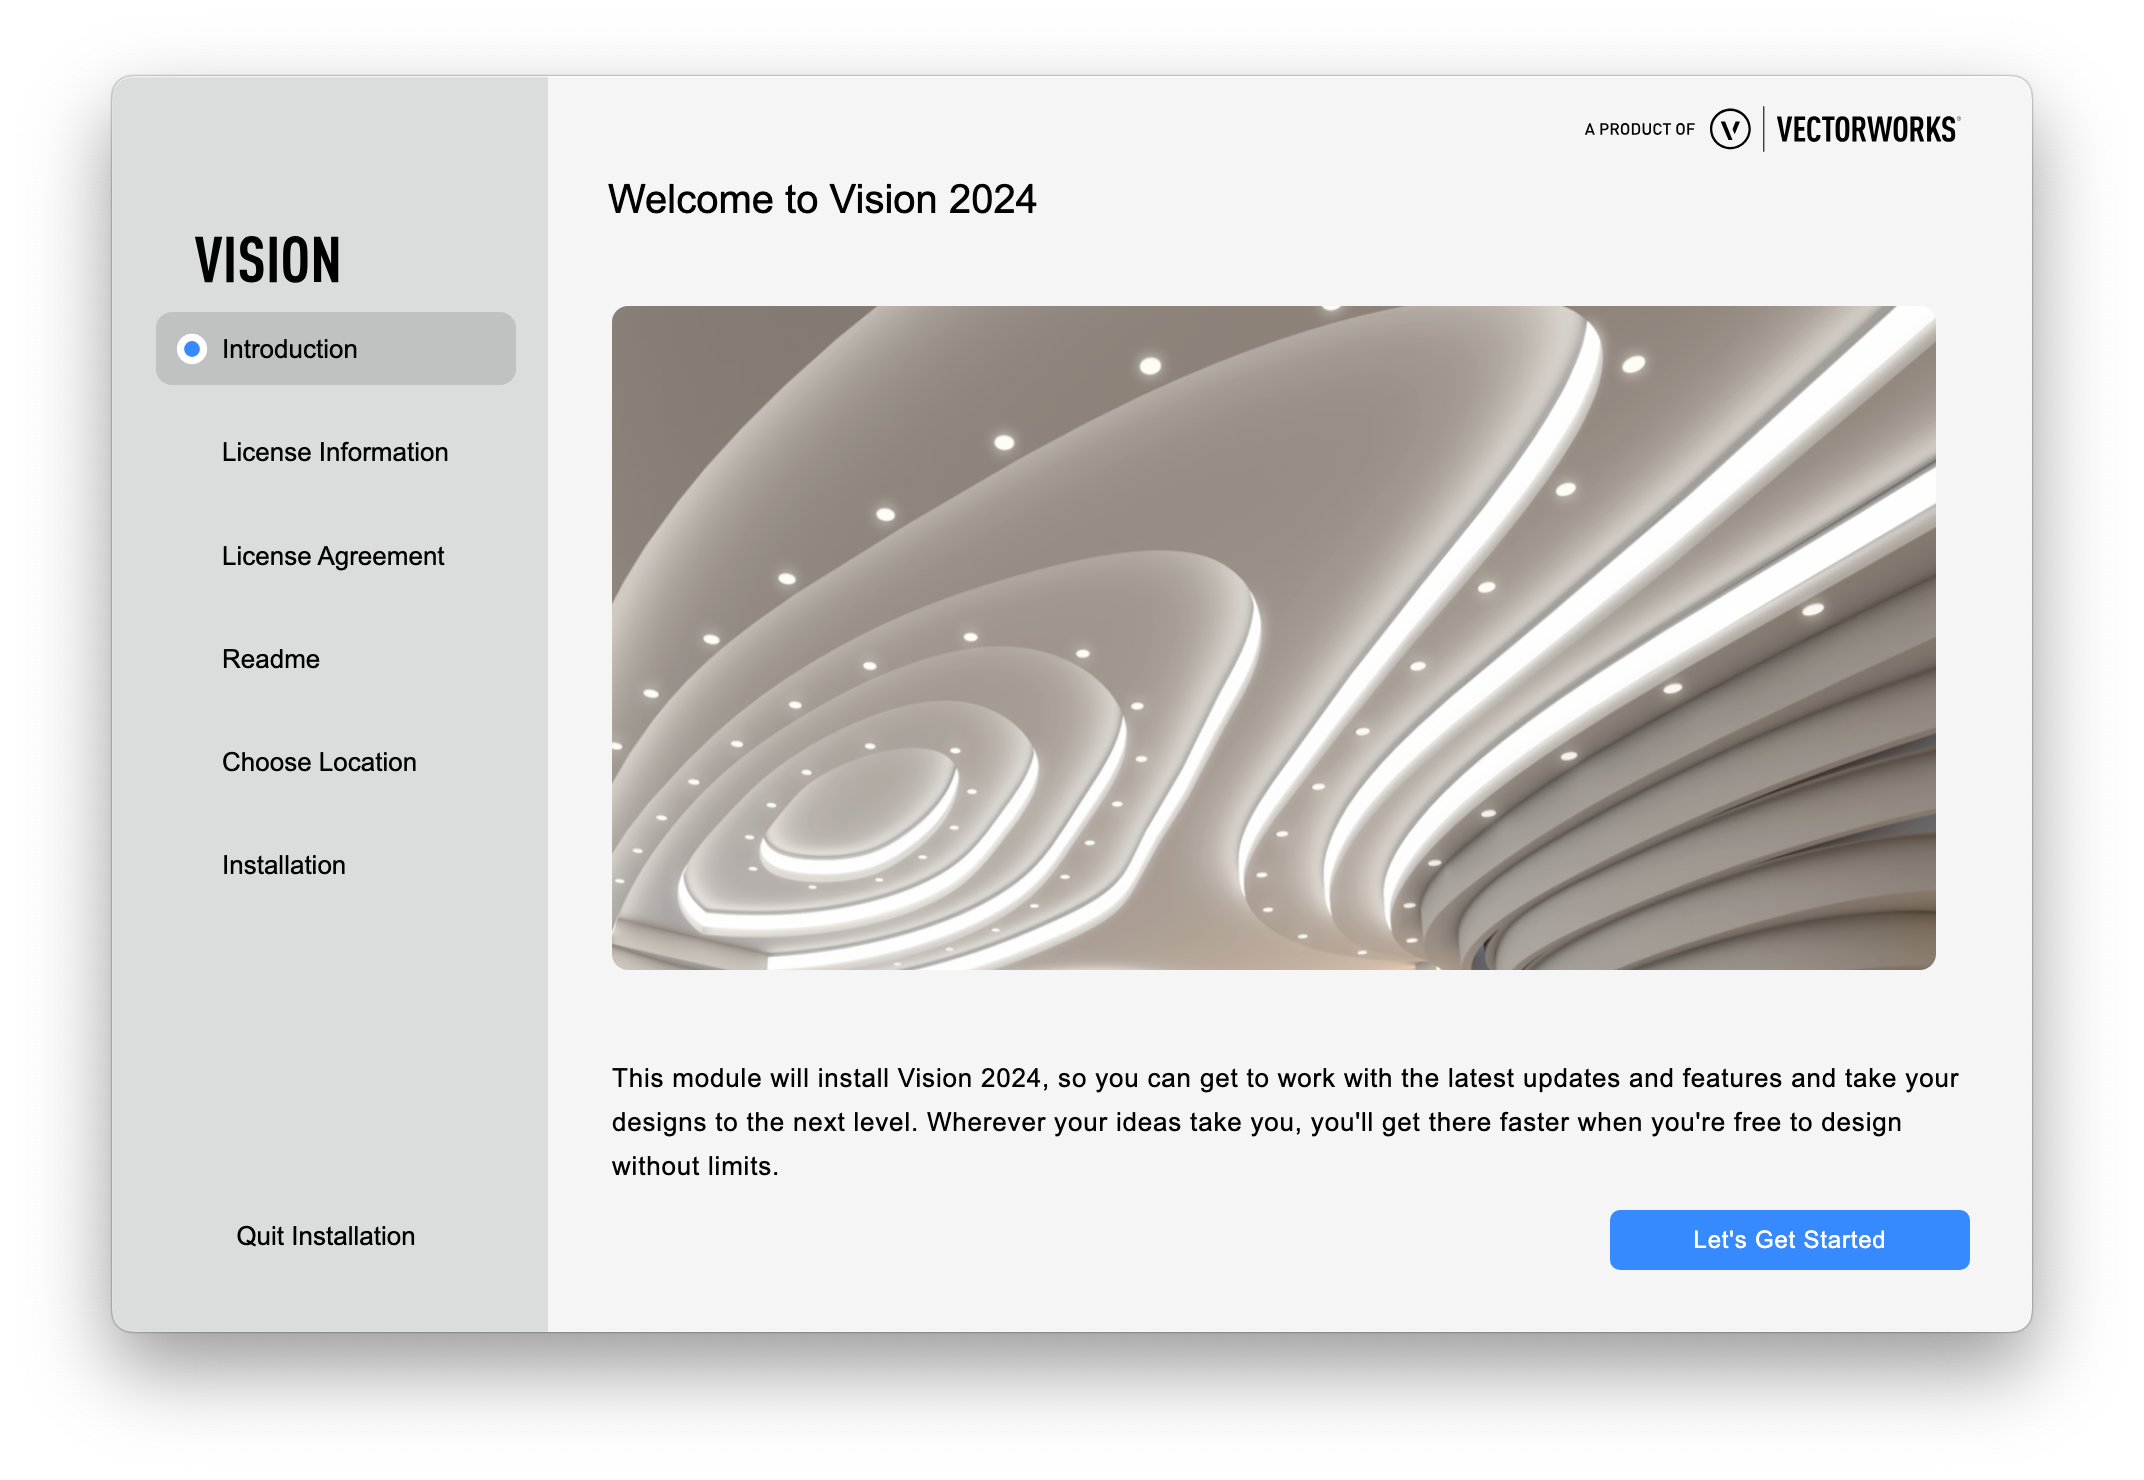Open the Readme step
Screen dimensions: 2144x1480
271,659
